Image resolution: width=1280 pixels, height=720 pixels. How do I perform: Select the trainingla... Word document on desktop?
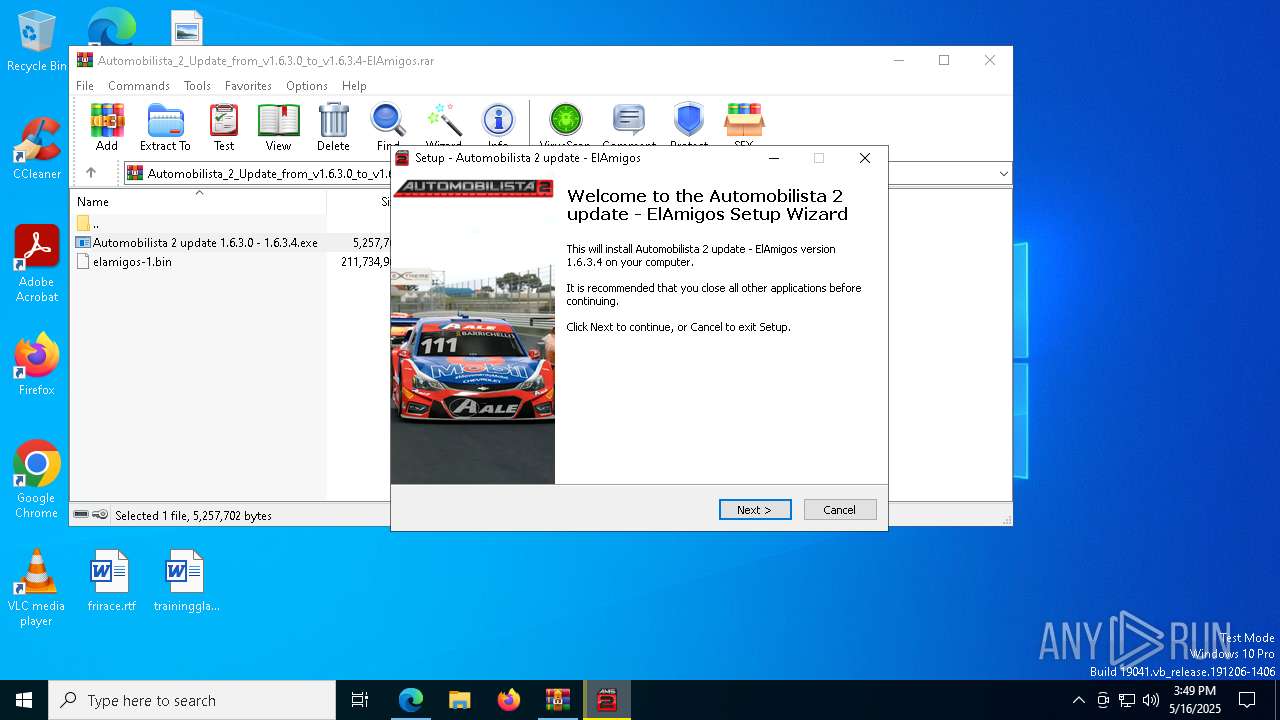(x=186, y=580)
